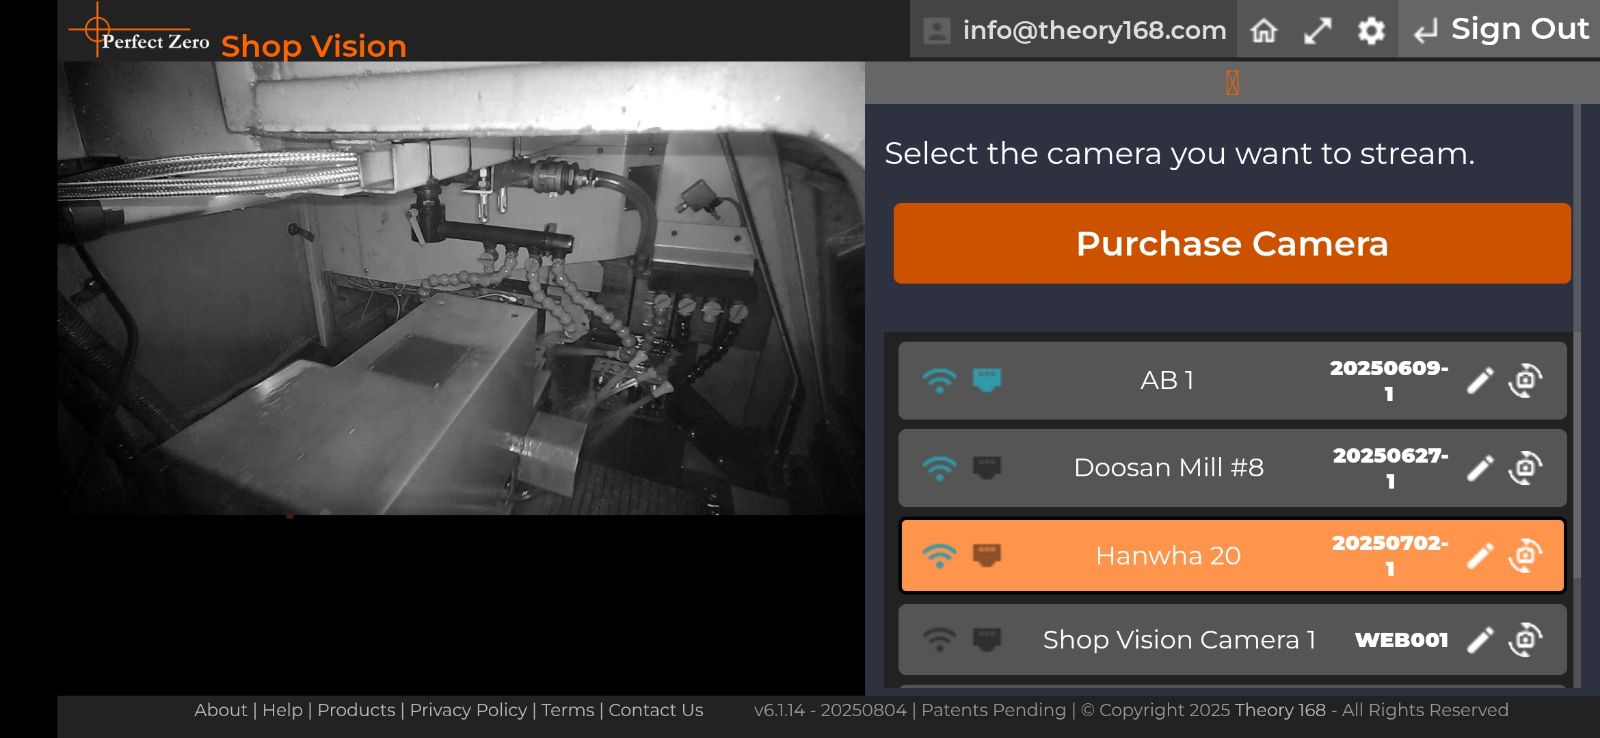The height and width of the screenshot is (738, 1600).
Task: Expand video to fullscreen
Action: [x=1318, y=31]
